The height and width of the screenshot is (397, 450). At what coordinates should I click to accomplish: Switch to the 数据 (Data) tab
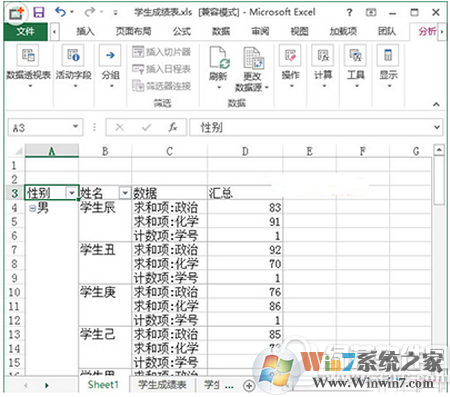point(221,31)
